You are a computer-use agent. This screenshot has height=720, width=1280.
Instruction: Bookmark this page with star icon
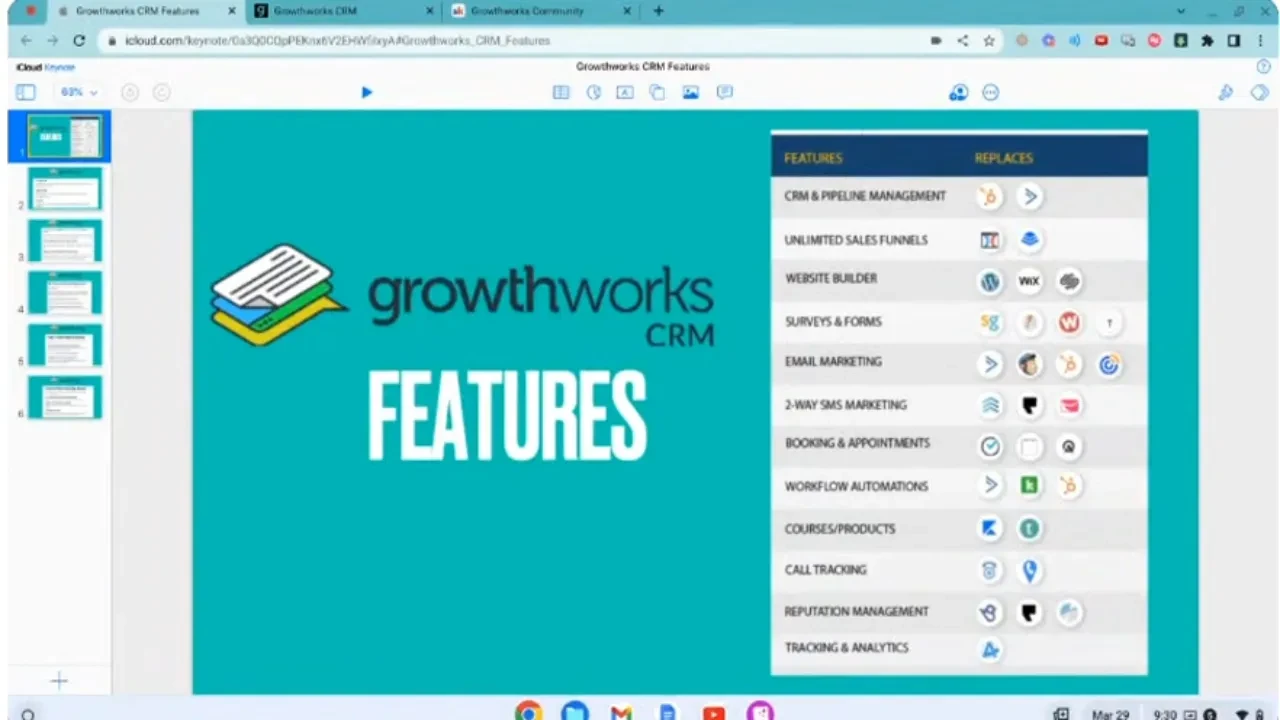(989, 41)
